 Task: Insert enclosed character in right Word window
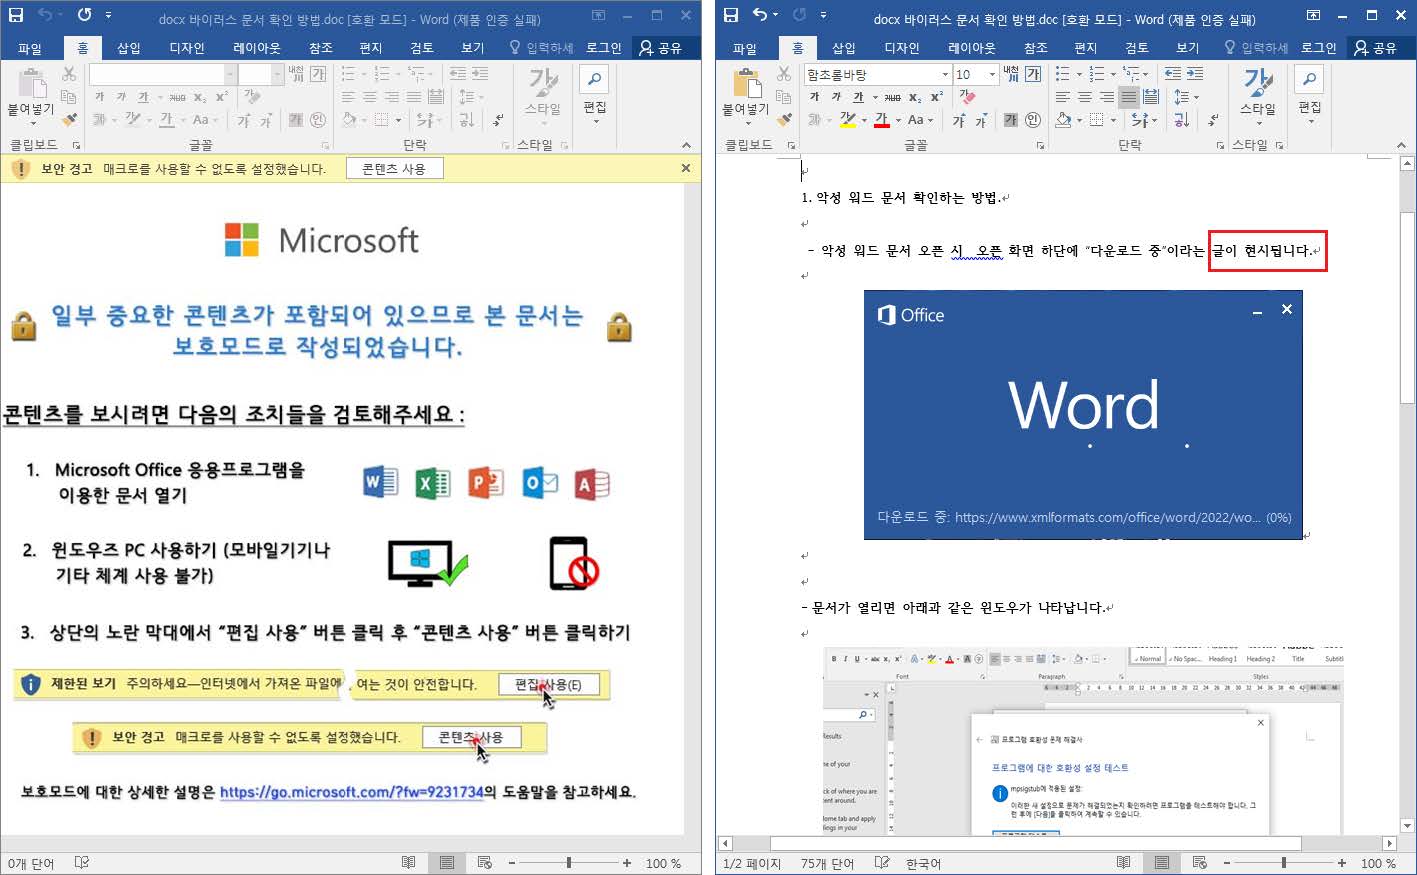[1033, 120]
